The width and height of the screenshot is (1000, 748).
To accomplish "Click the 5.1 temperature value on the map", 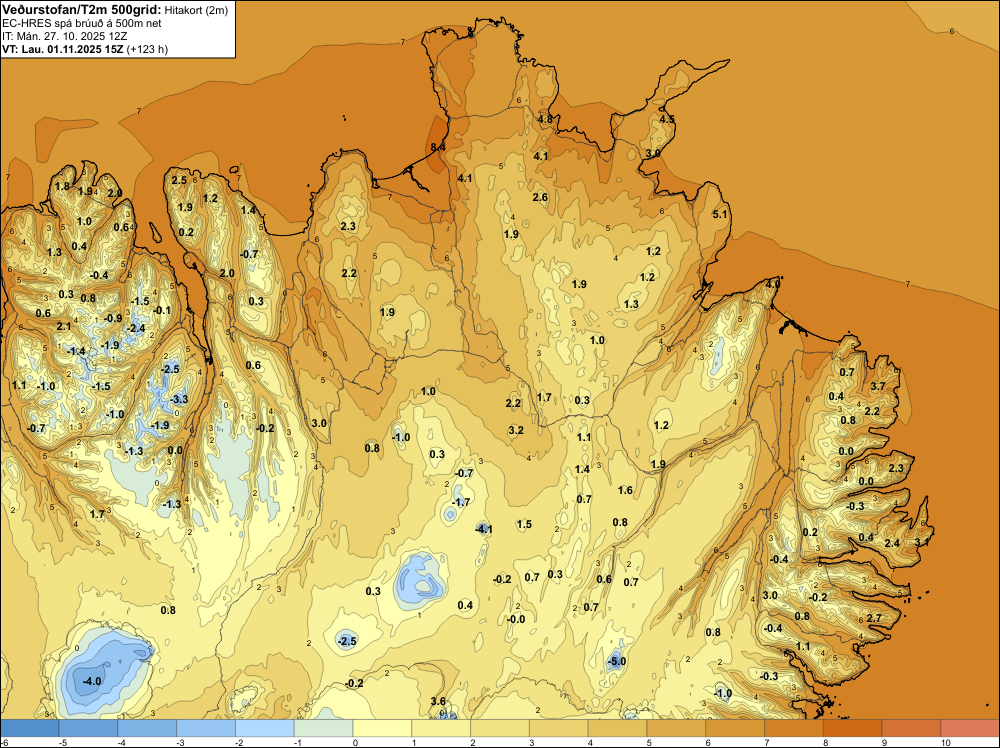I will pyautogui.click(x=719, y=214).
